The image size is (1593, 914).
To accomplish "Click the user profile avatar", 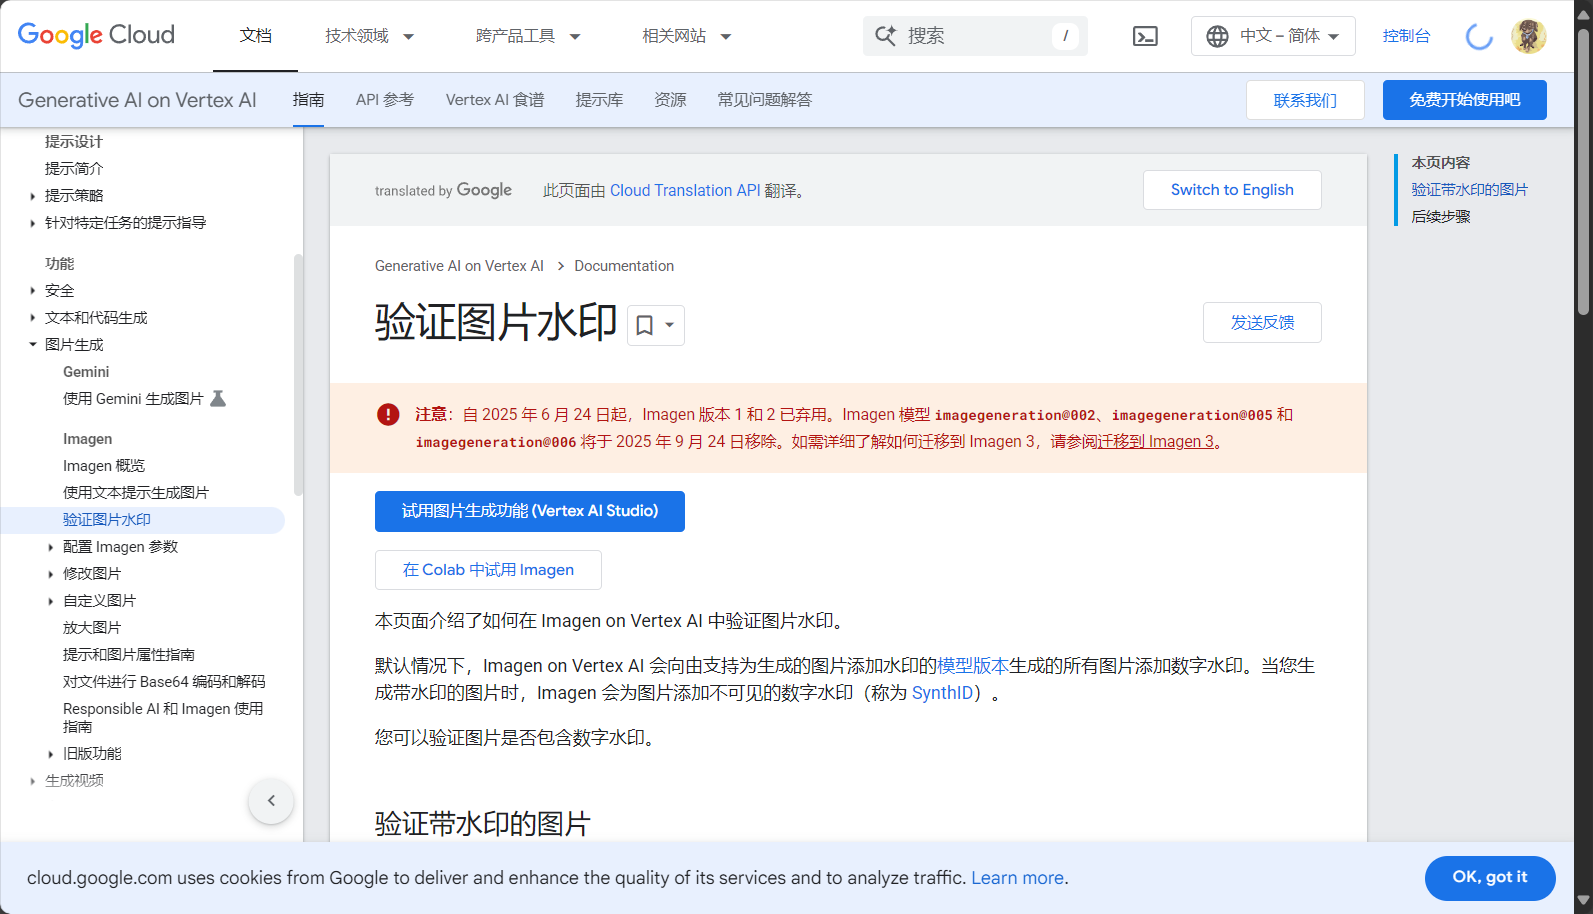I will (1528, 36).
